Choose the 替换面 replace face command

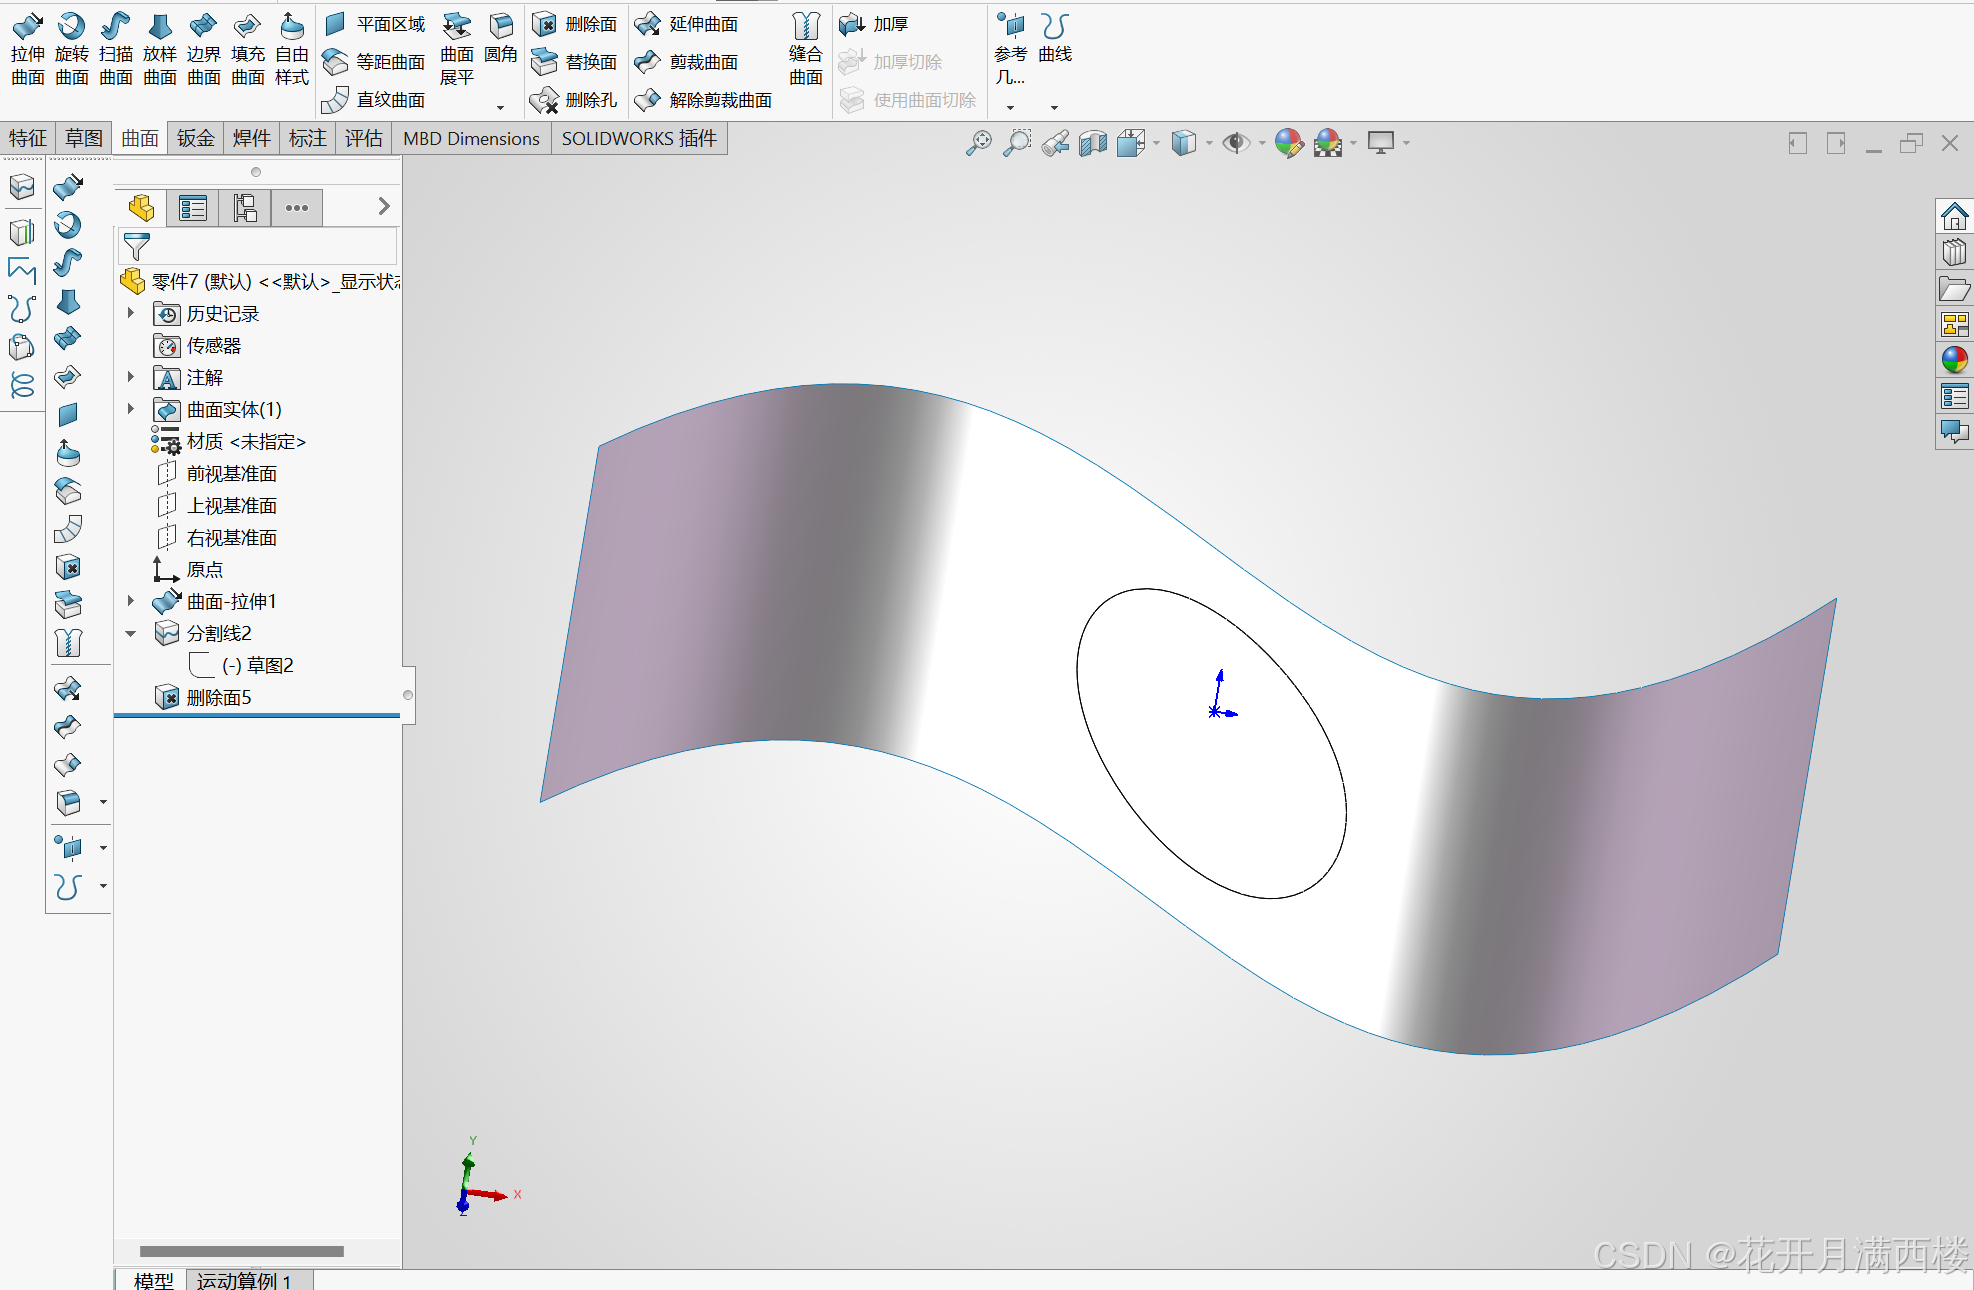click(574, 62)
